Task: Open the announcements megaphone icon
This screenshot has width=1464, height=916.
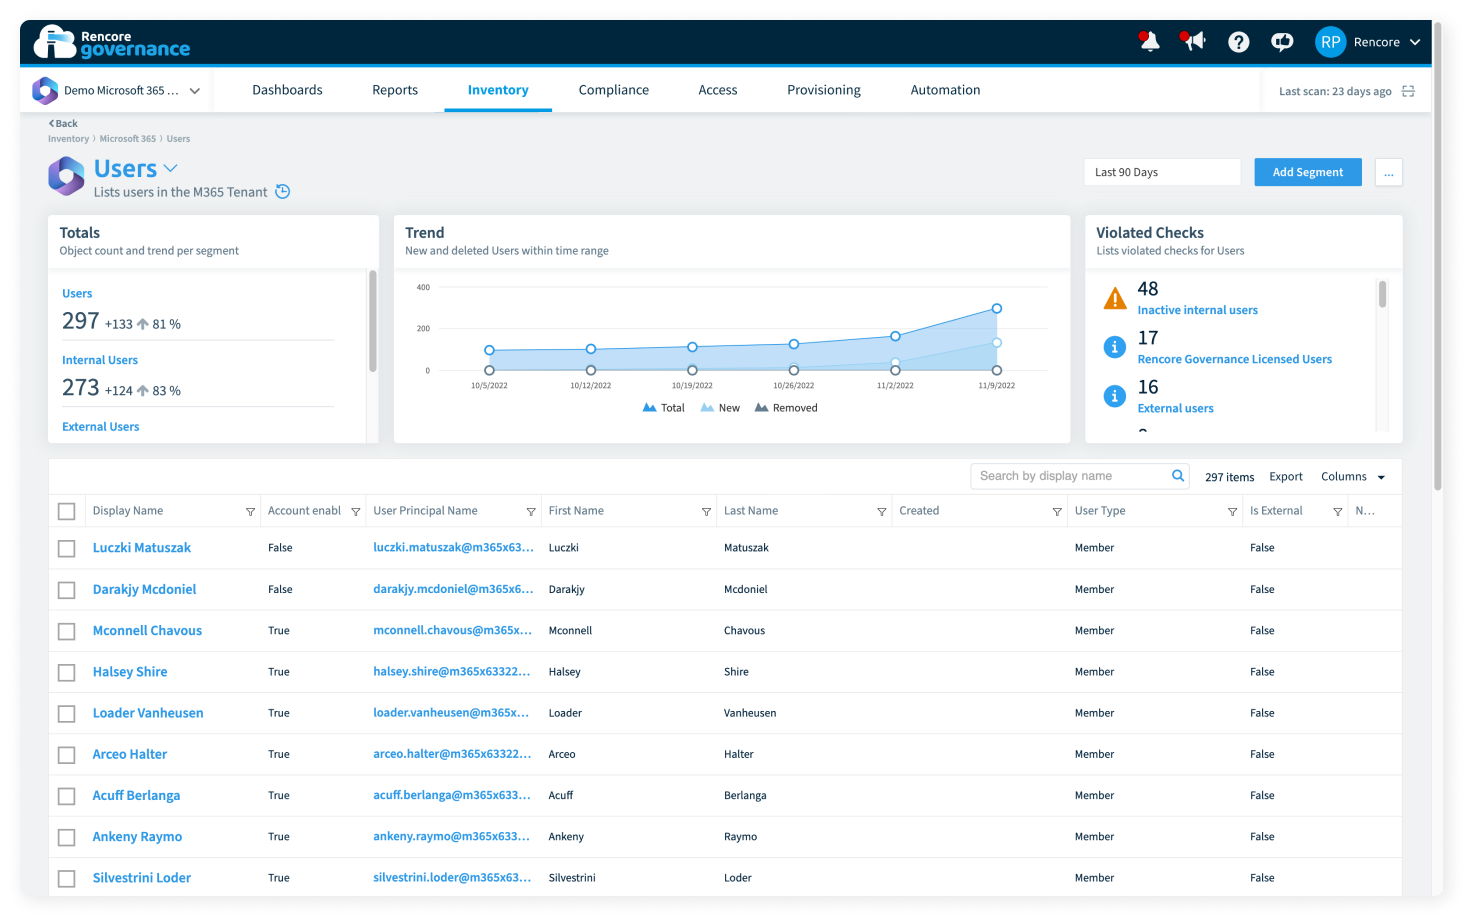Action: (x=1193, y=41)
